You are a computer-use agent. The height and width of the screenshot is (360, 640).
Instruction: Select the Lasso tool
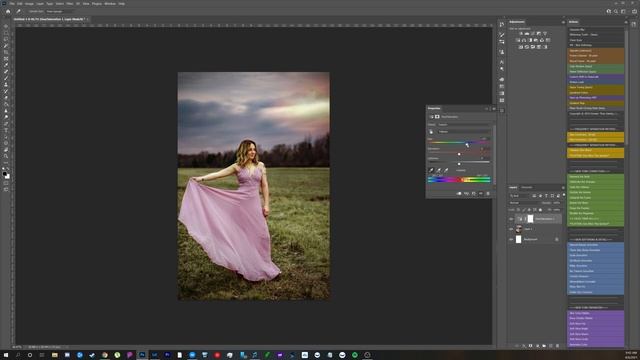click(6, 39)
